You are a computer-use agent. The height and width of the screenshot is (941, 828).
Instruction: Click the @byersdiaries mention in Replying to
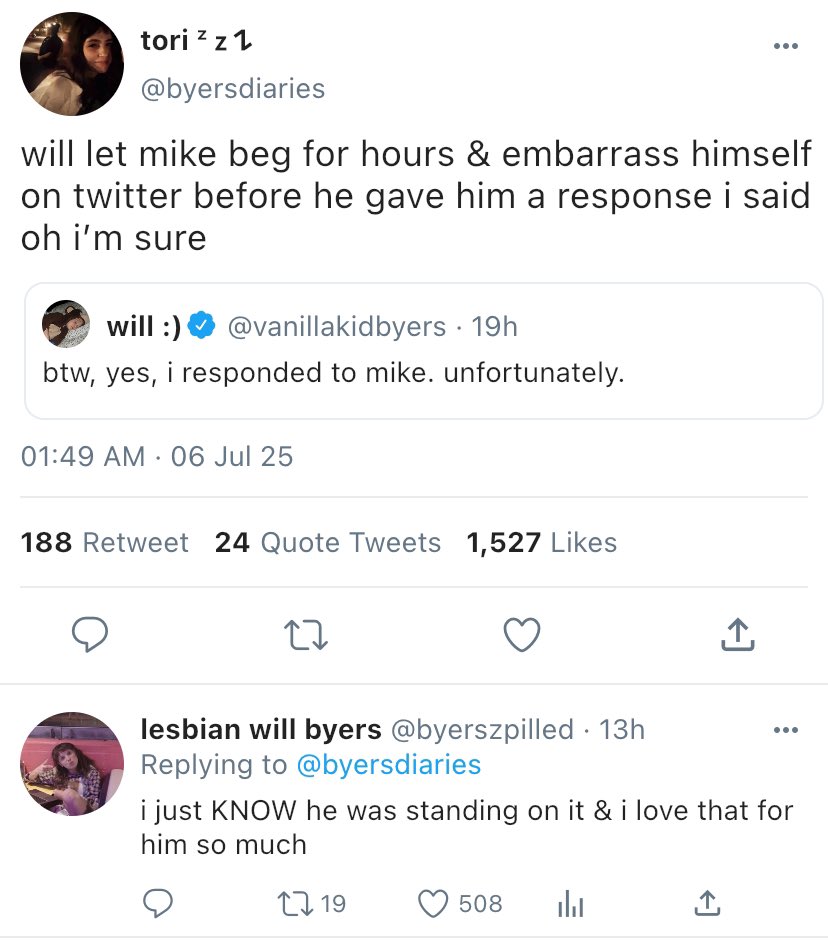[x=389, y=765]
